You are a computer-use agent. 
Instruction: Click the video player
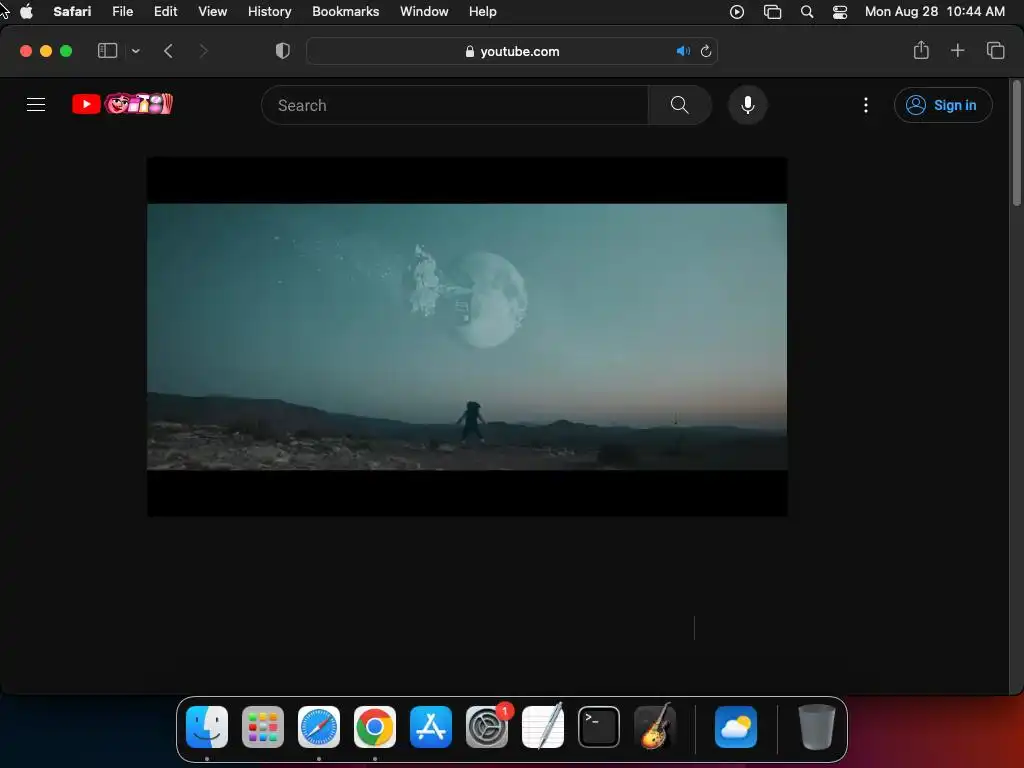tap(467, 336)
